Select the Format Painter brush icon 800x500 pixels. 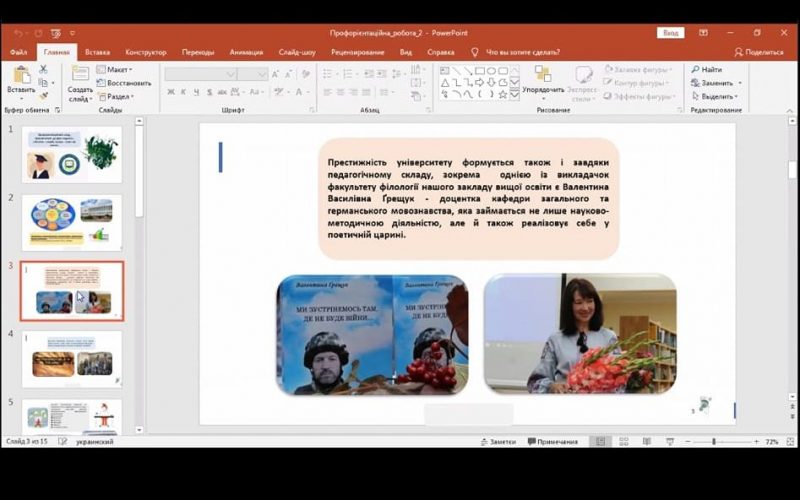[43, 97]
